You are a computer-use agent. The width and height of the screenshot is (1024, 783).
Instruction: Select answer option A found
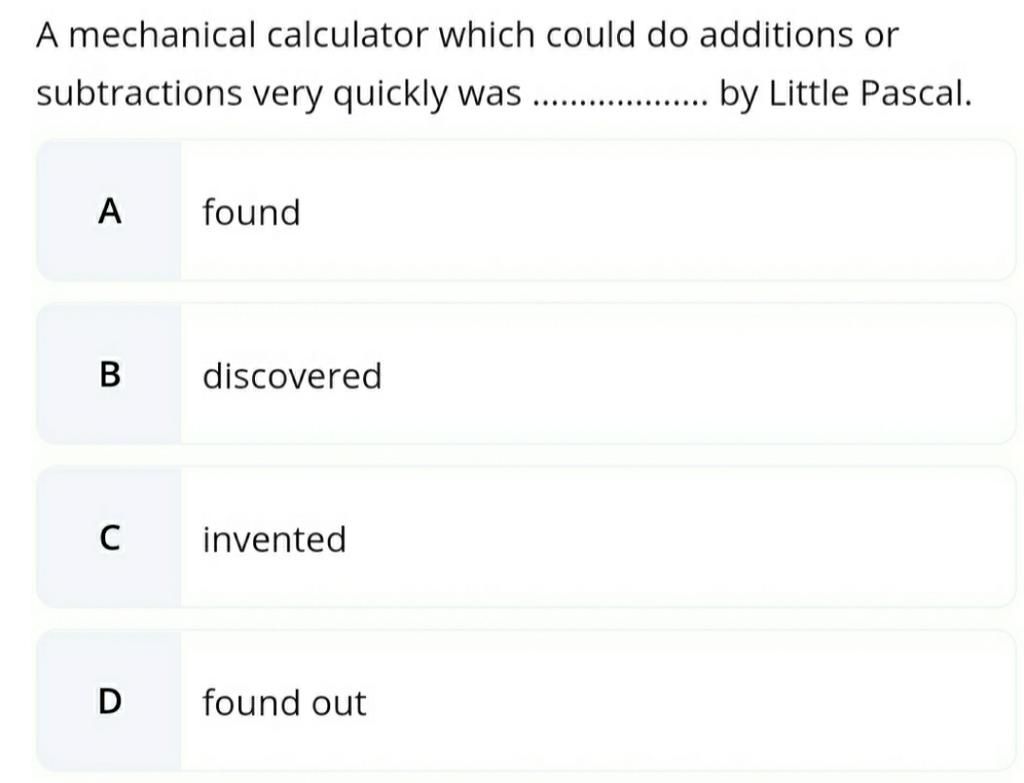click(526, 210)
